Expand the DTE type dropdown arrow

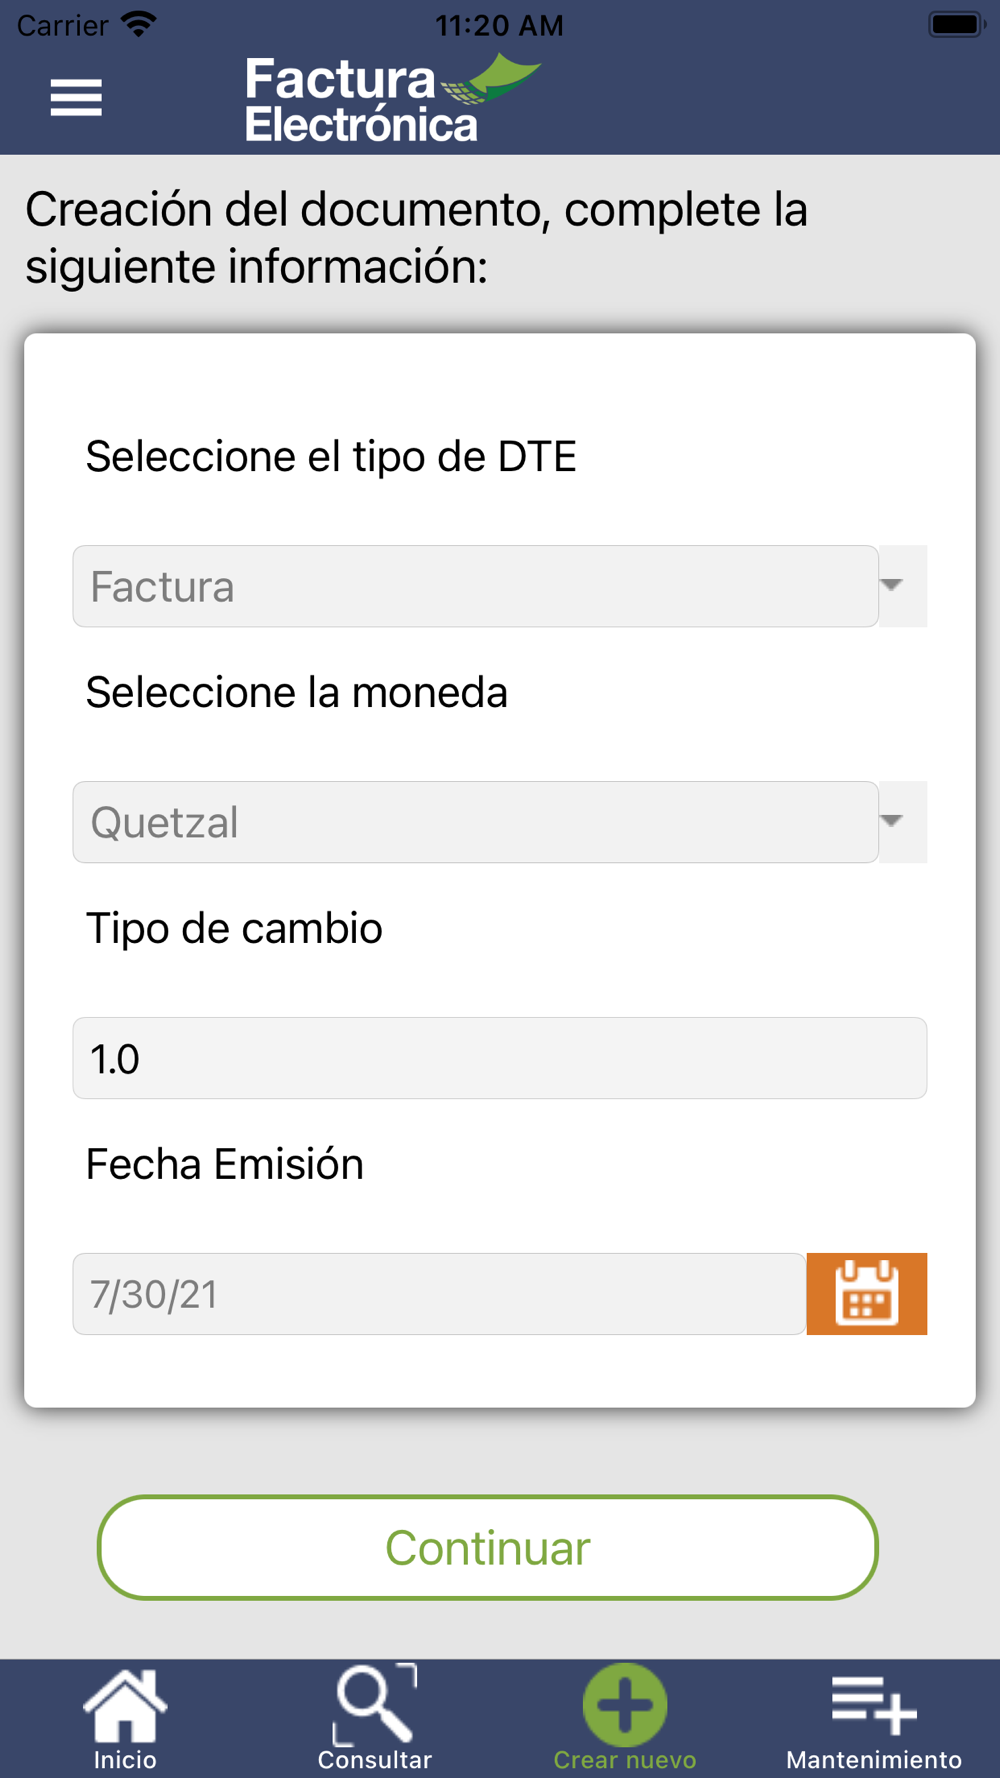[893, 586]
